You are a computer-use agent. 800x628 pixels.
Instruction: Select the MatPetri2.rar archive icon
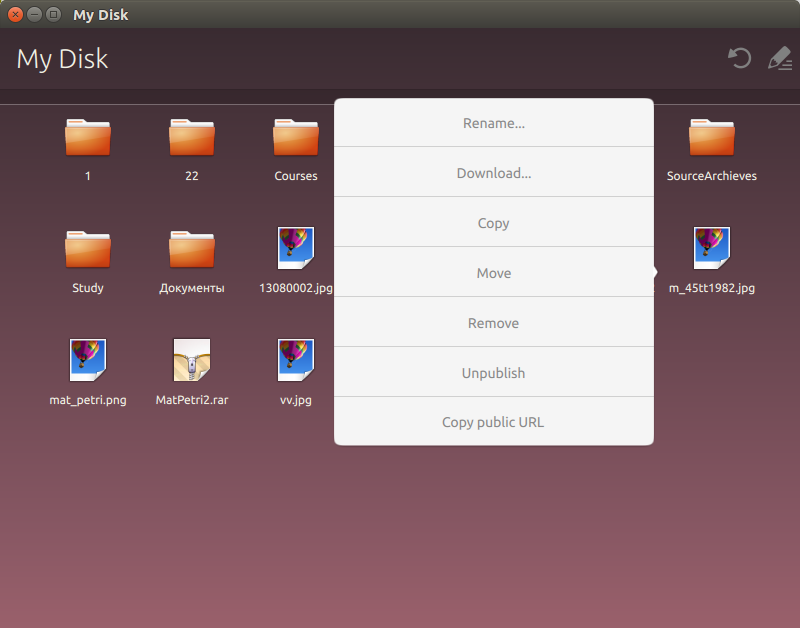pyautogui.click(x=192, y=360)
